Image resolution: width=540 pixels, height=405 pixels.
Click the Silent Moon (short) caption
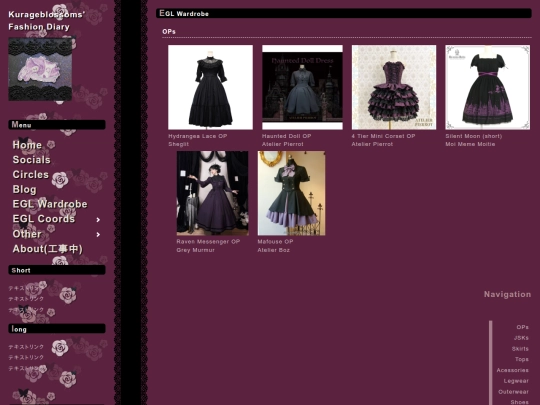point(474,136)
